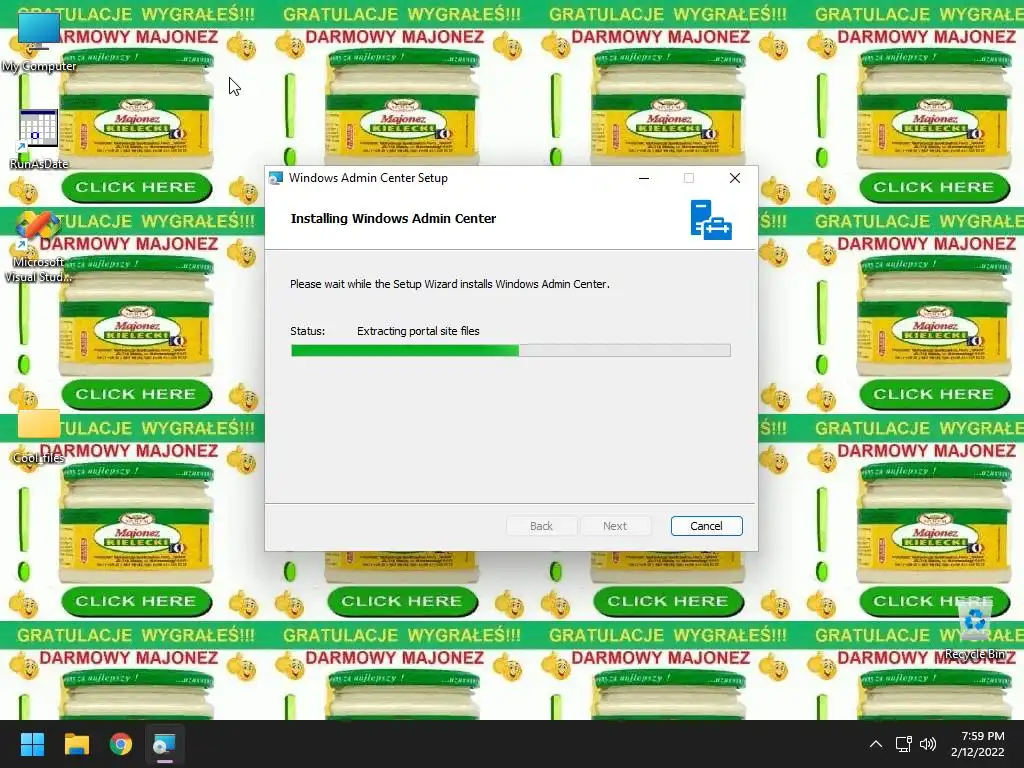Click the disabled Next button in setup
This screenshot has width=1024, height=768.
coord(615,526)
